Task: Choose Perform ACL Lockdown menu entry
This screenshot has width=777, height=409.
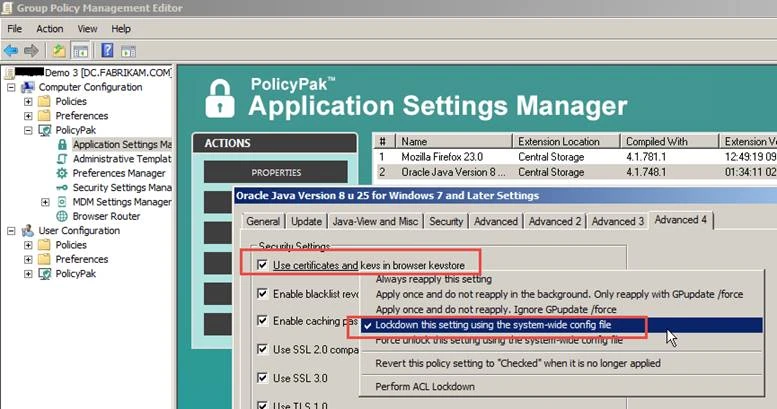Action: click(x=425, y=386)
